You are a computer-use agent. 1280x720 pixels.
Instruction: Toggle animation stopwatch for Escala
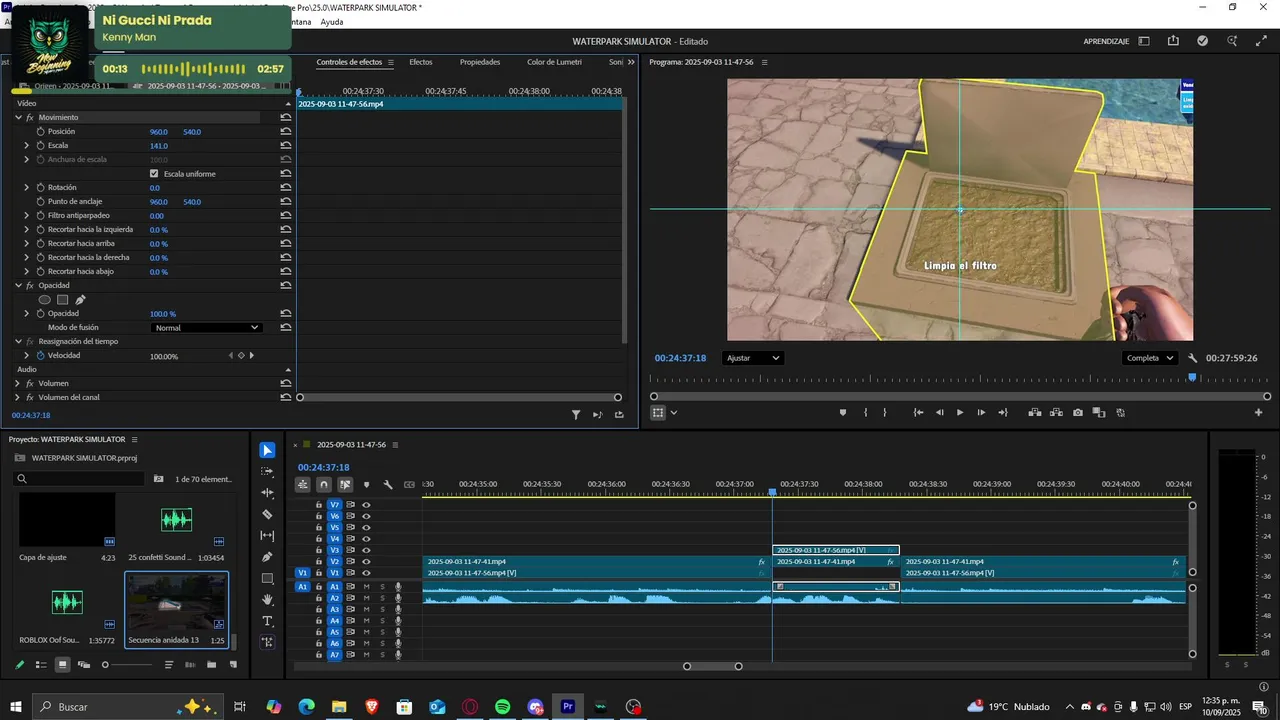pyautogui.click(x=41, y=146)
